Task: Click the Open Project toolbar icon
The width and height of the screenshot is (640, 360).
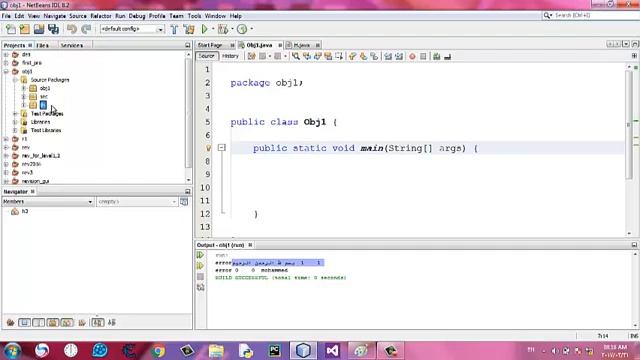Action: point(39,29)
